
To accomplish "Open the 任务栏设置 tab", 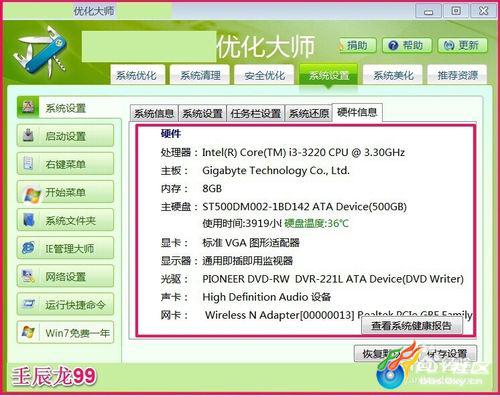I will tap(256, 113).
